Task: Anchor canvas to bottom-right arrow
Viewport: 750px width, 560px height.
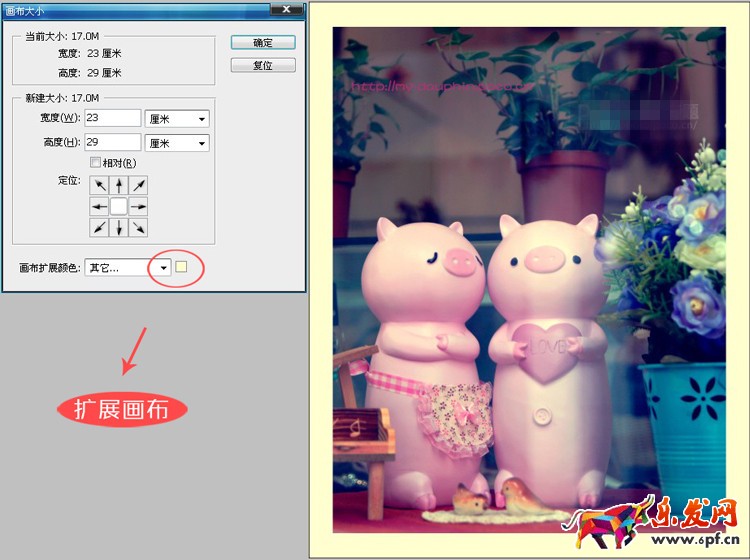Action: [139, 228]
